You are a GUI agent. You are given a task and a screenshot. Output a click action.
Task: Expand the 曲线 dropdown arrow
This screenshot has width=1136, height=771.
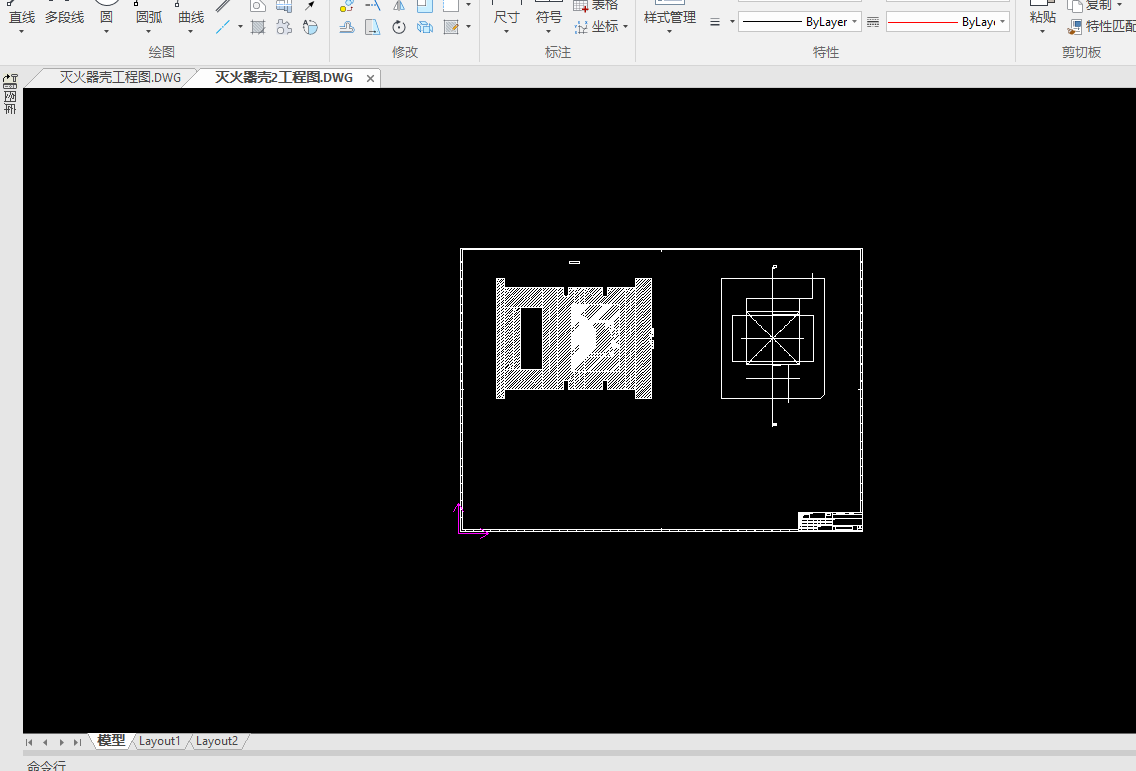tap(191, 32)
